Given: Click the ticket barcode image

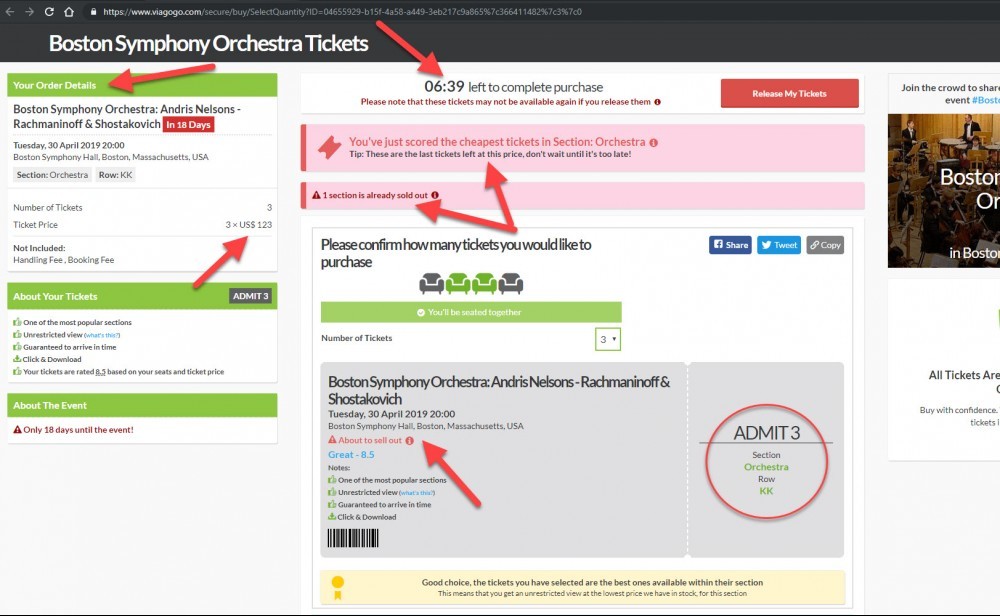Looking at the screenshot, I should coord(353,538).
